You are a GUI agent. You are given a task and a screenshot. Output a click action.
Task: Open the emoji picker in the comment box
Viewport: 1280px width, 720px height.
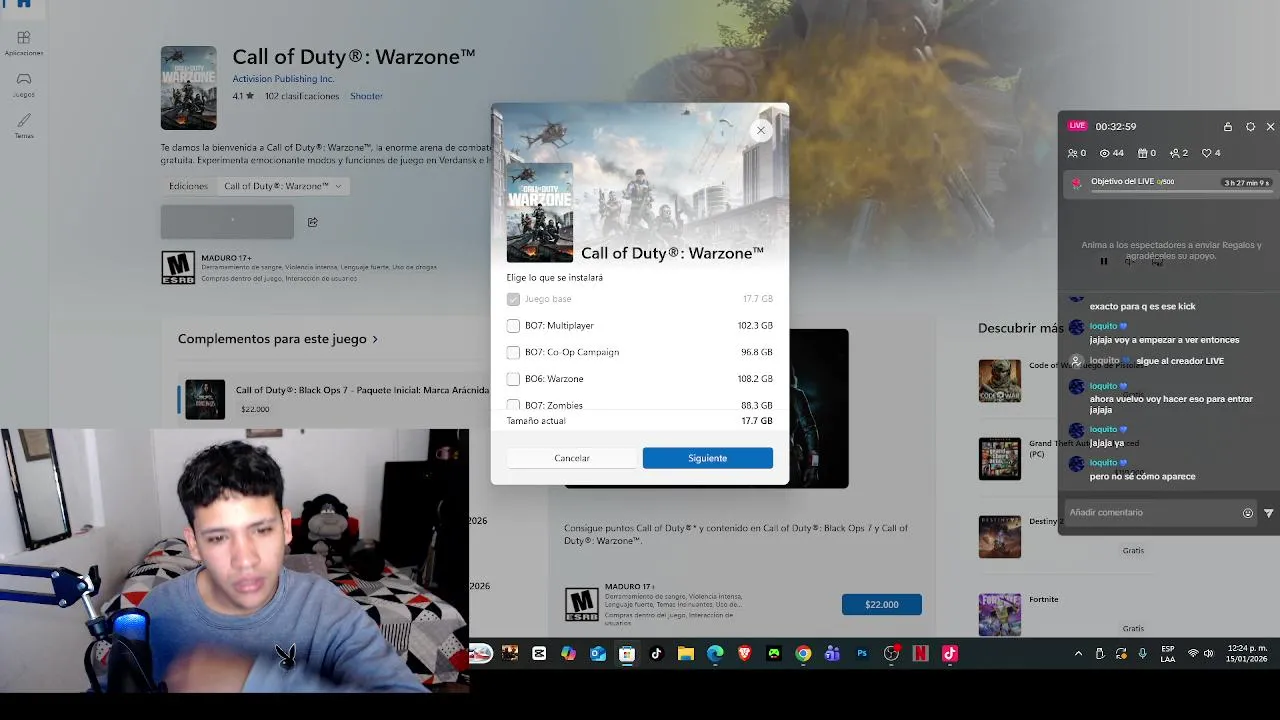[x=1248, y=513]
